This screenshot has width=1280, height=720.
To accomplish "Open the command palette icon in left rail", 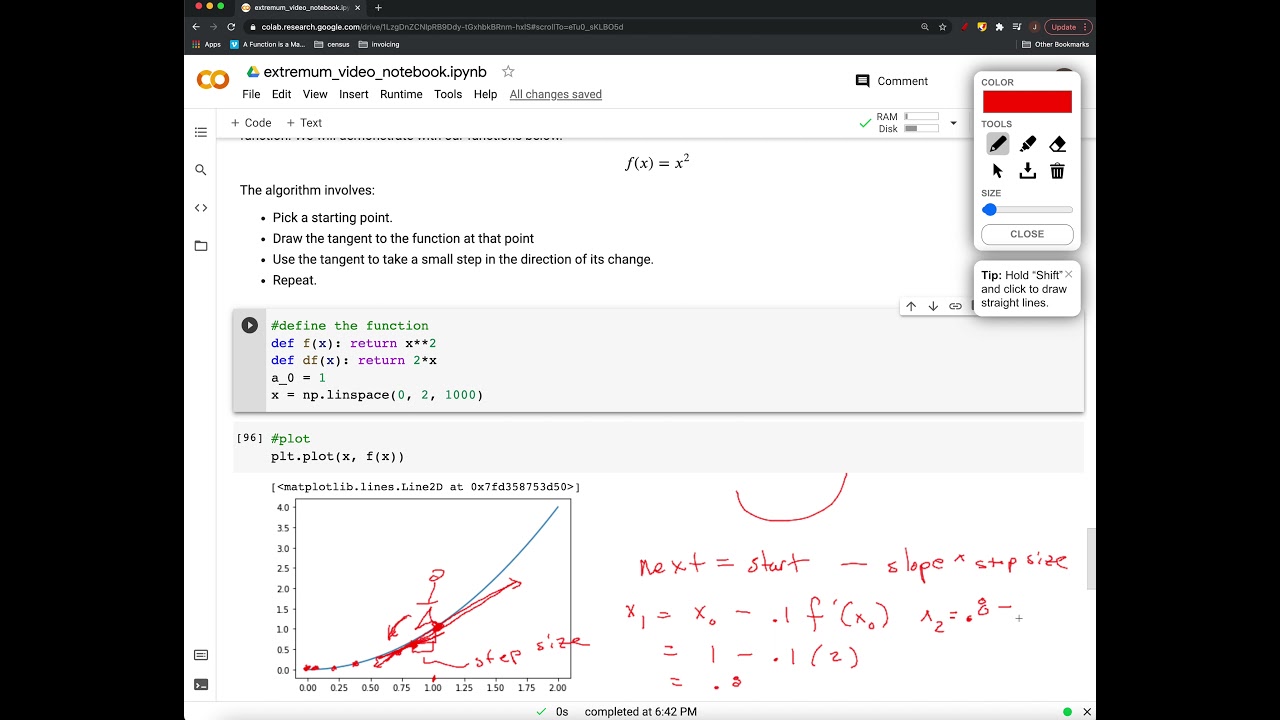I will (x=201, y=655).
